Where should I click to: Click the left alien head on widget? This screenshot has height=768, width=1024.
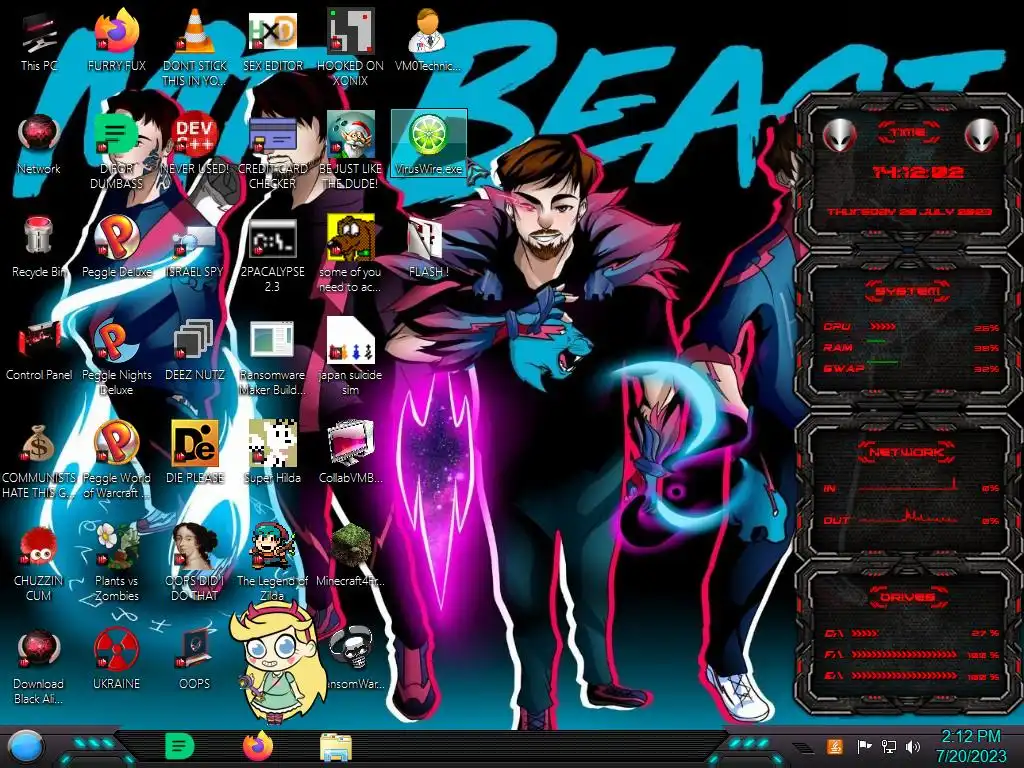[839, 136]
